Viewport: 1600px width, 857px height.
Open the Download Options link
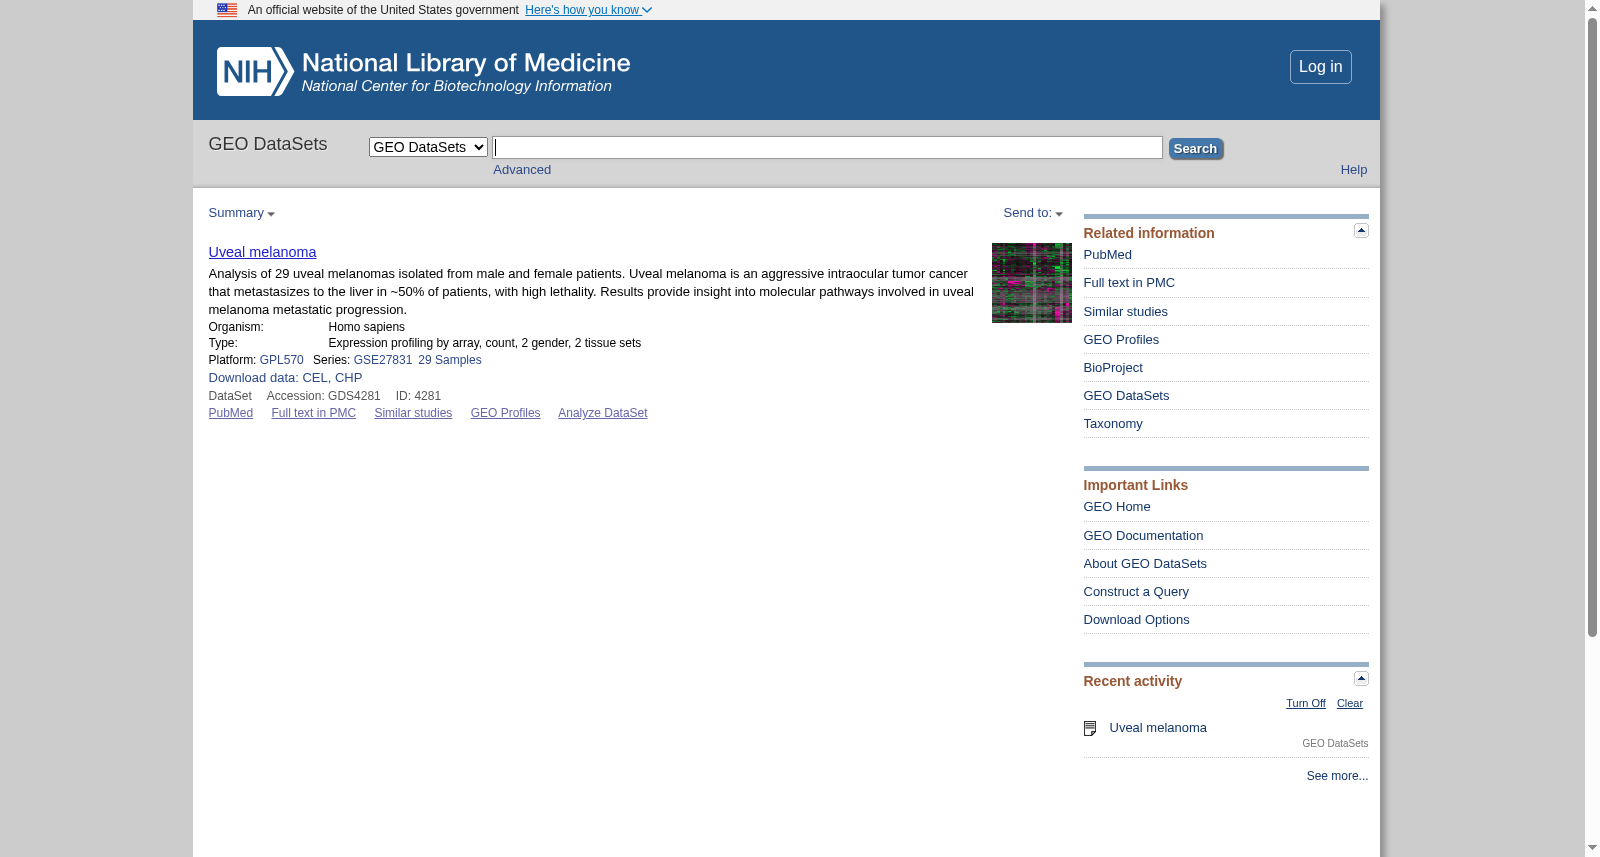[1136, 620]
